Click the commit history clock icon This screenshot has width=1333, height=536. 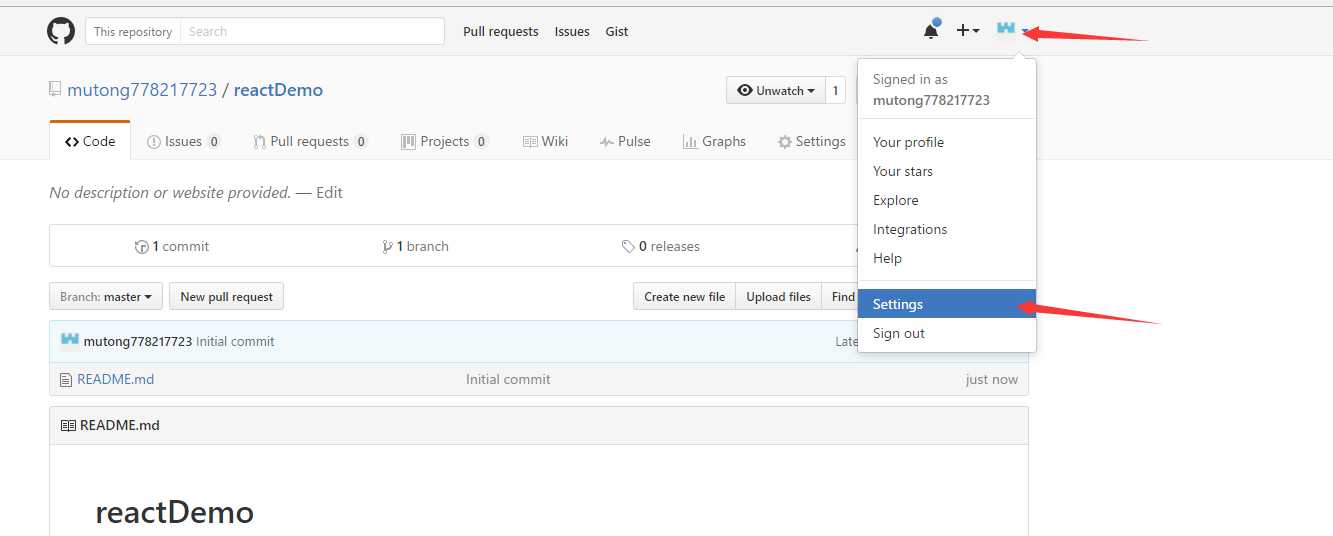(142, 247)
